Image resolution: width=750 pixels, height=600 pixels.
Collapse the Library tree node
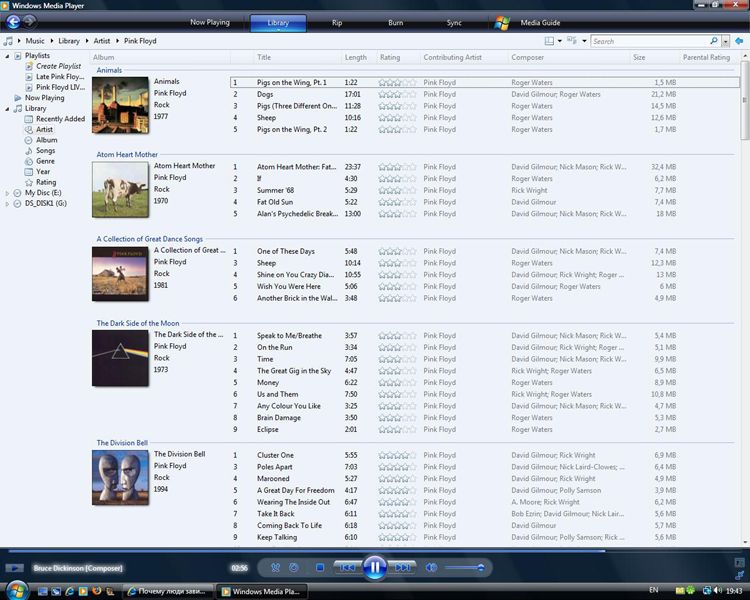(7, 109)
